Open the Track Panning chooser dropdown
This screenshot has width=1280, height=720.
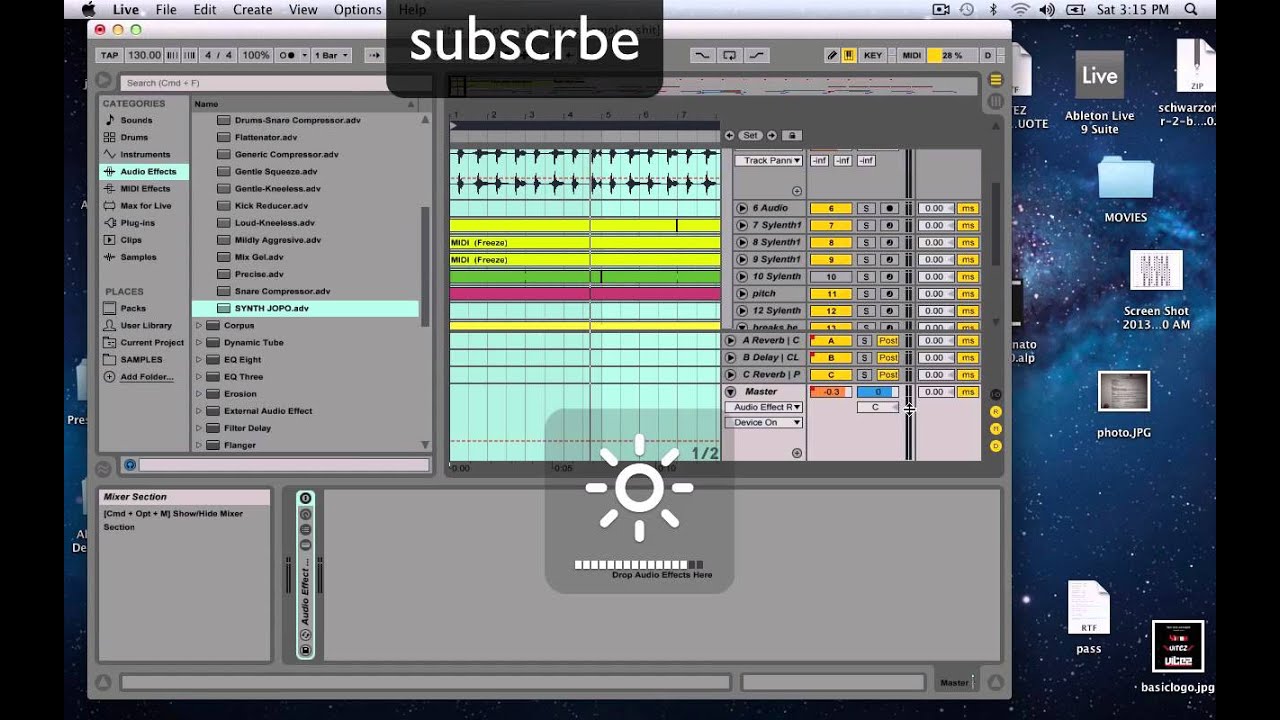(769, 160)
